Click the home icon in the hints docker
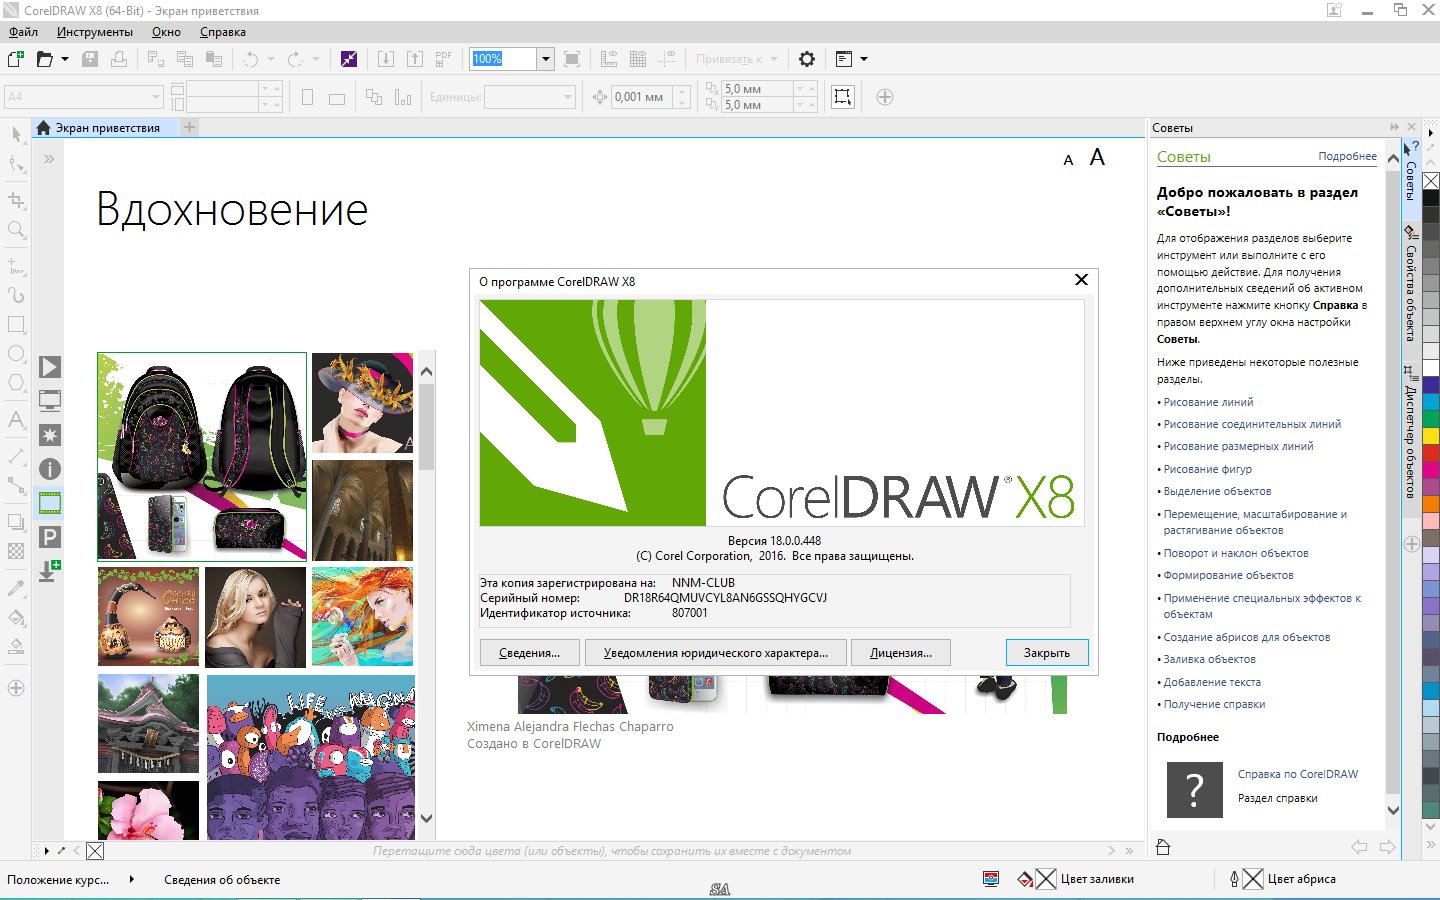Screen dimensions: 1440x900 [1163, 847]
